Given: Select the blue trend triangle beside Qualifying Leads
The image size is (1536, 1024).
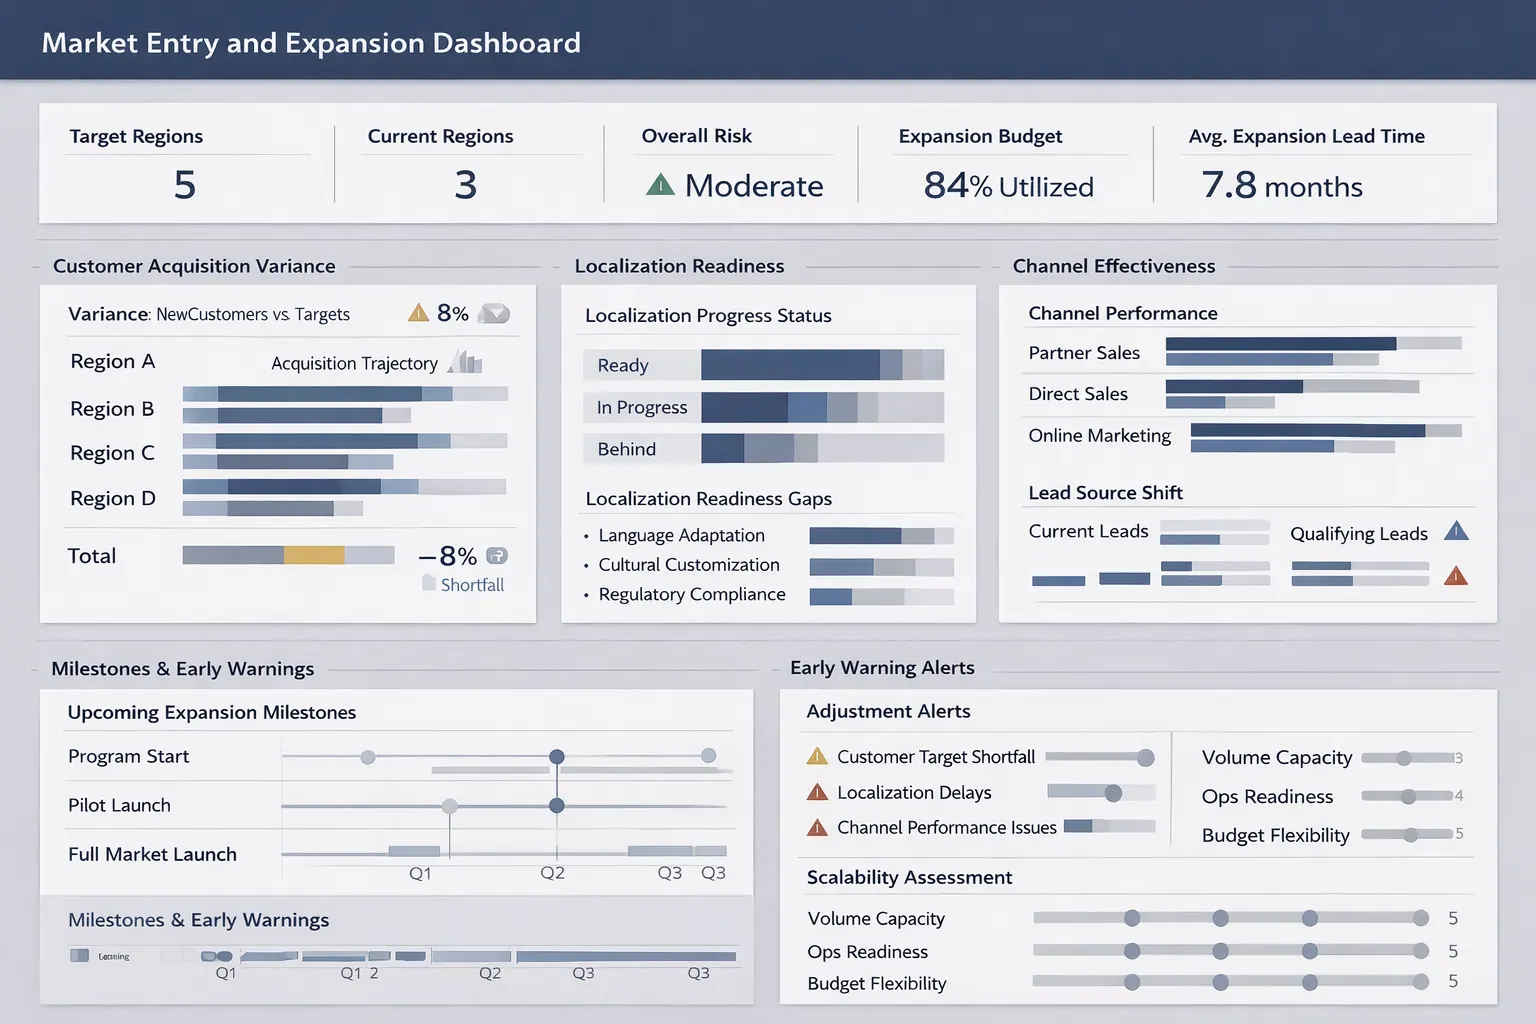Looking at the screenshot, I should click(x=1457, y=531).
